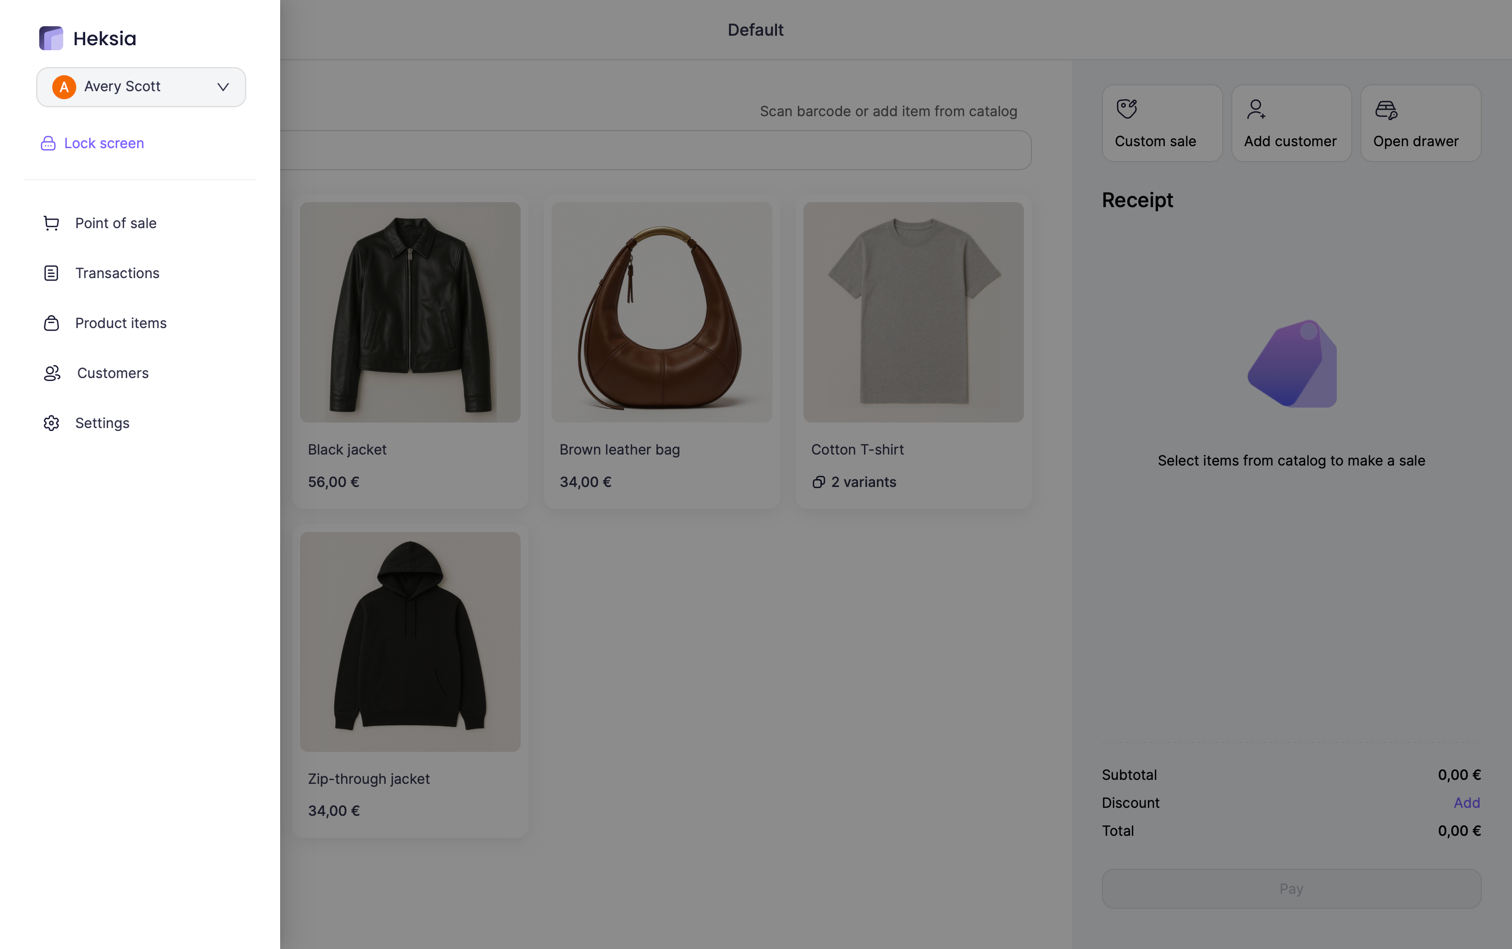Click the Settings gear icon
The image size is (1512, 949).
pos(51,423)
